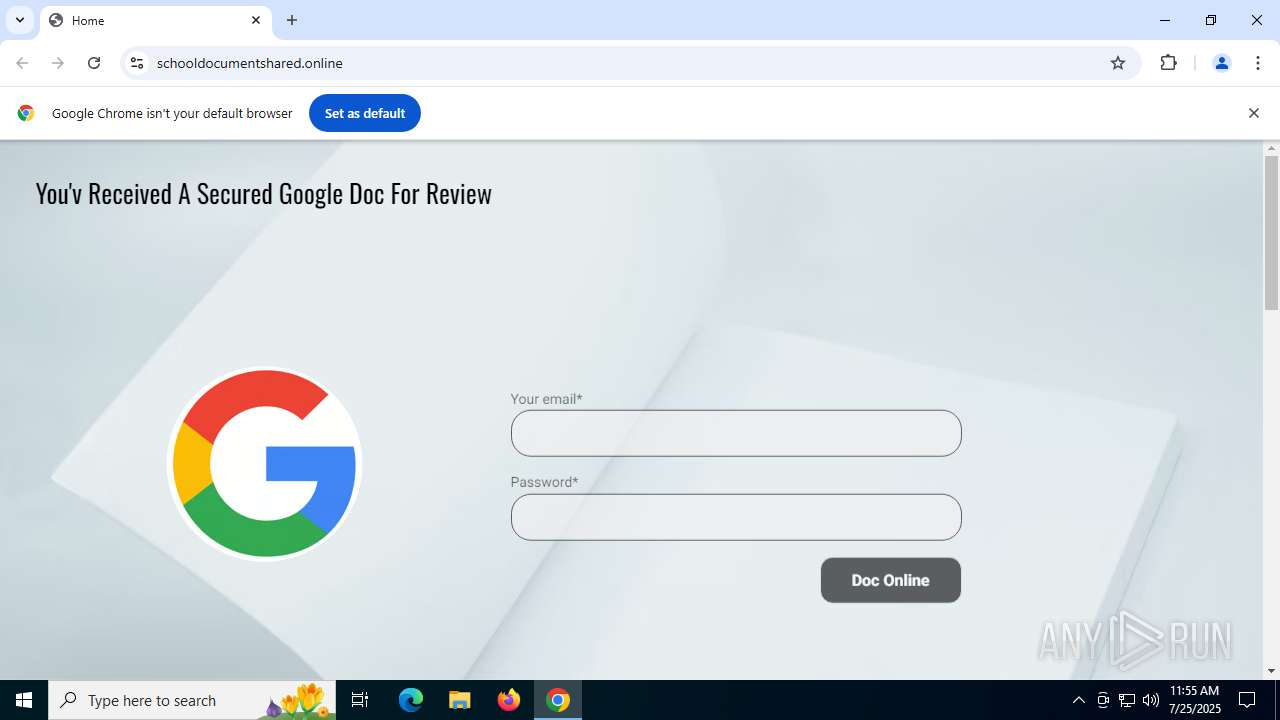Open the network status tray icon
Image resolution: width=1280 pixels, height=720 pixels.
pyautogui.click(x=1127, y=700)
